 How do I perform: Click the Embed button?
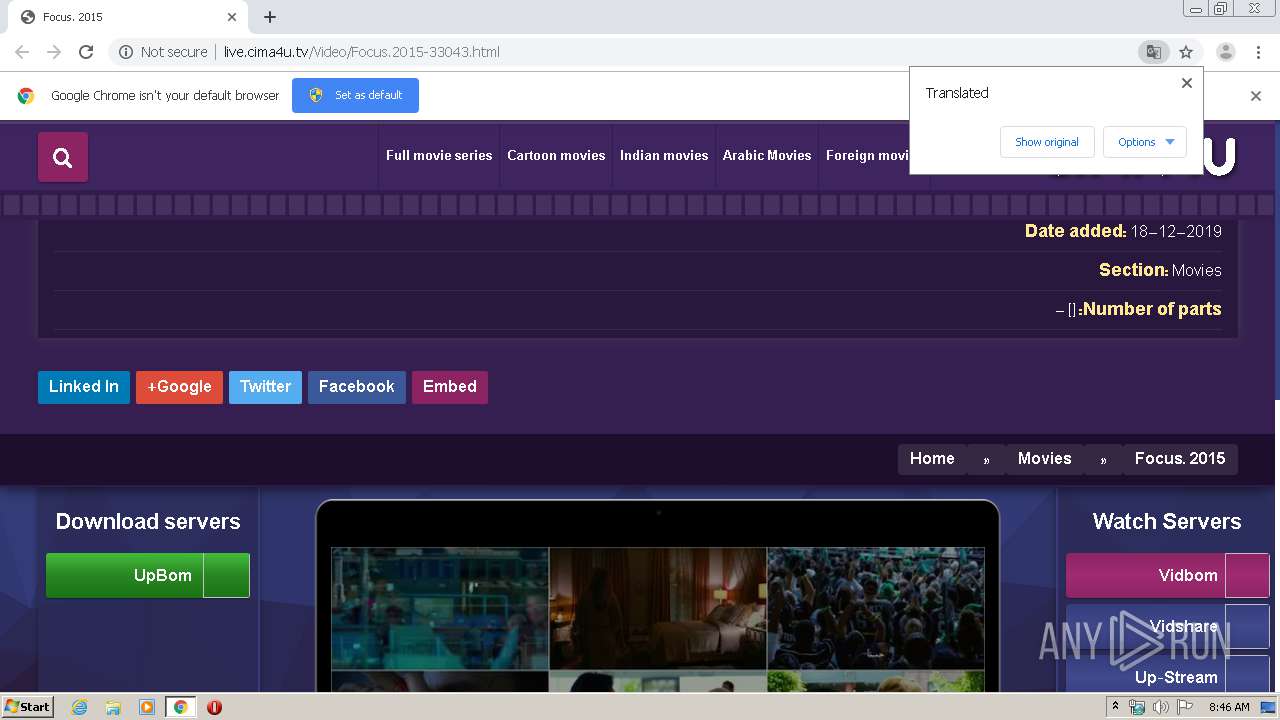[450, 387]
